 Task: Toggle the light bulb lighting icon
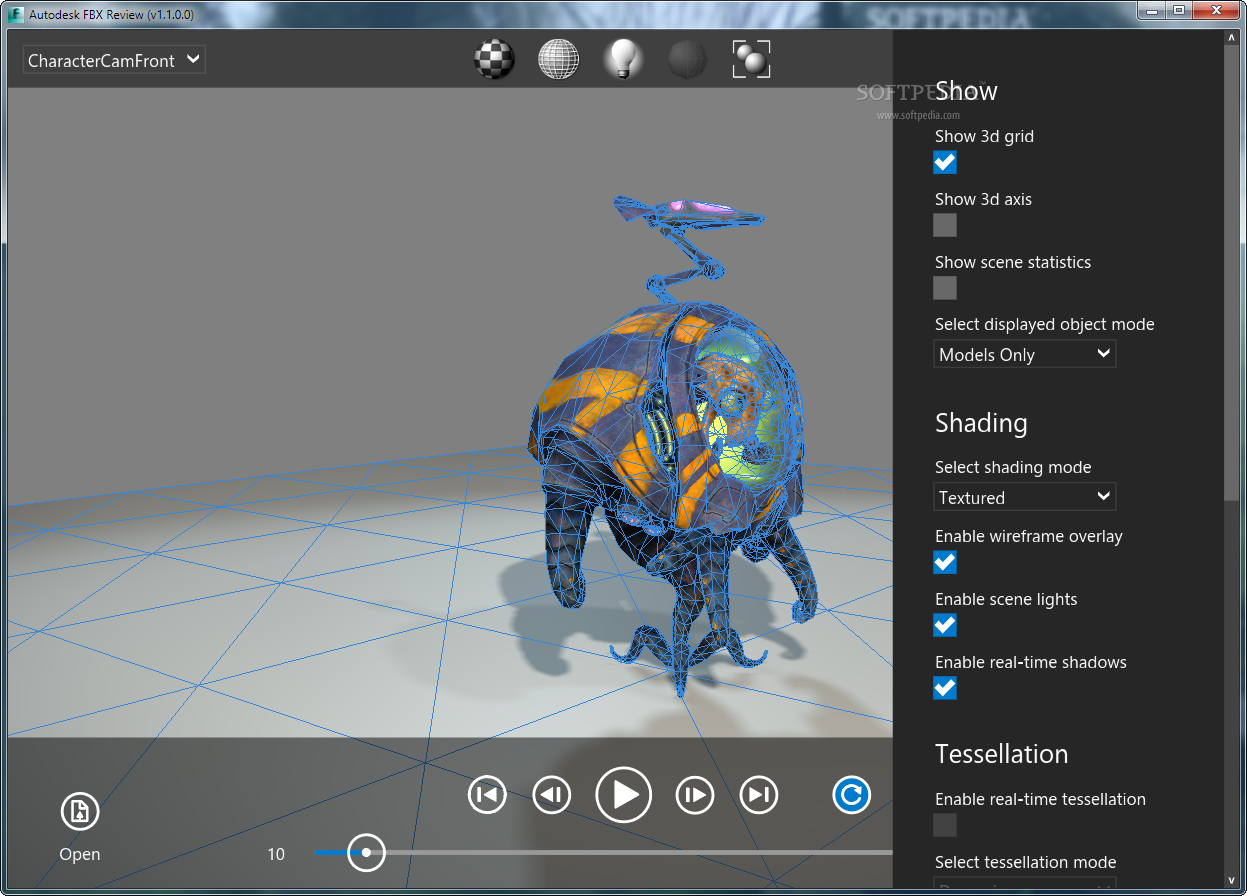coord(623,59)
